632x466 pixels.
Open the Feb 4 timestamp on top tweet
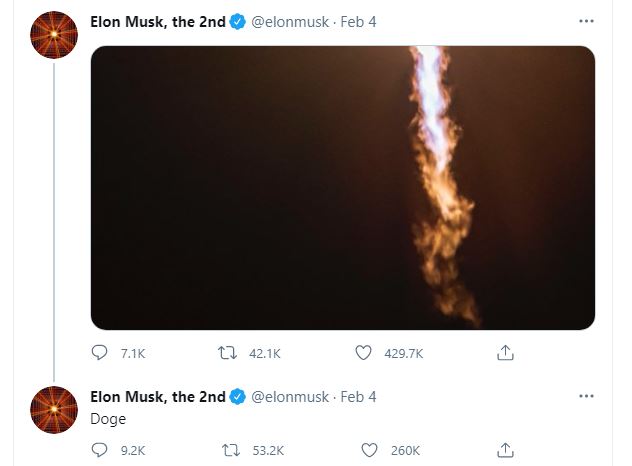click(x=358, y=22)
